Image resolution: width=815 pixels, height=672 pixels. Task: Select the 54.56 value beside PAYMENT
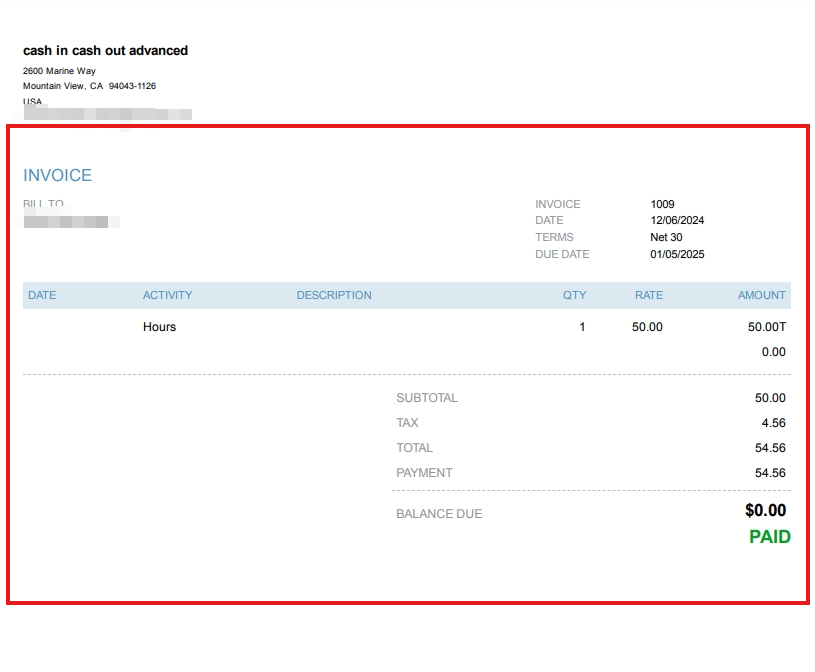(x=770, y=472)
